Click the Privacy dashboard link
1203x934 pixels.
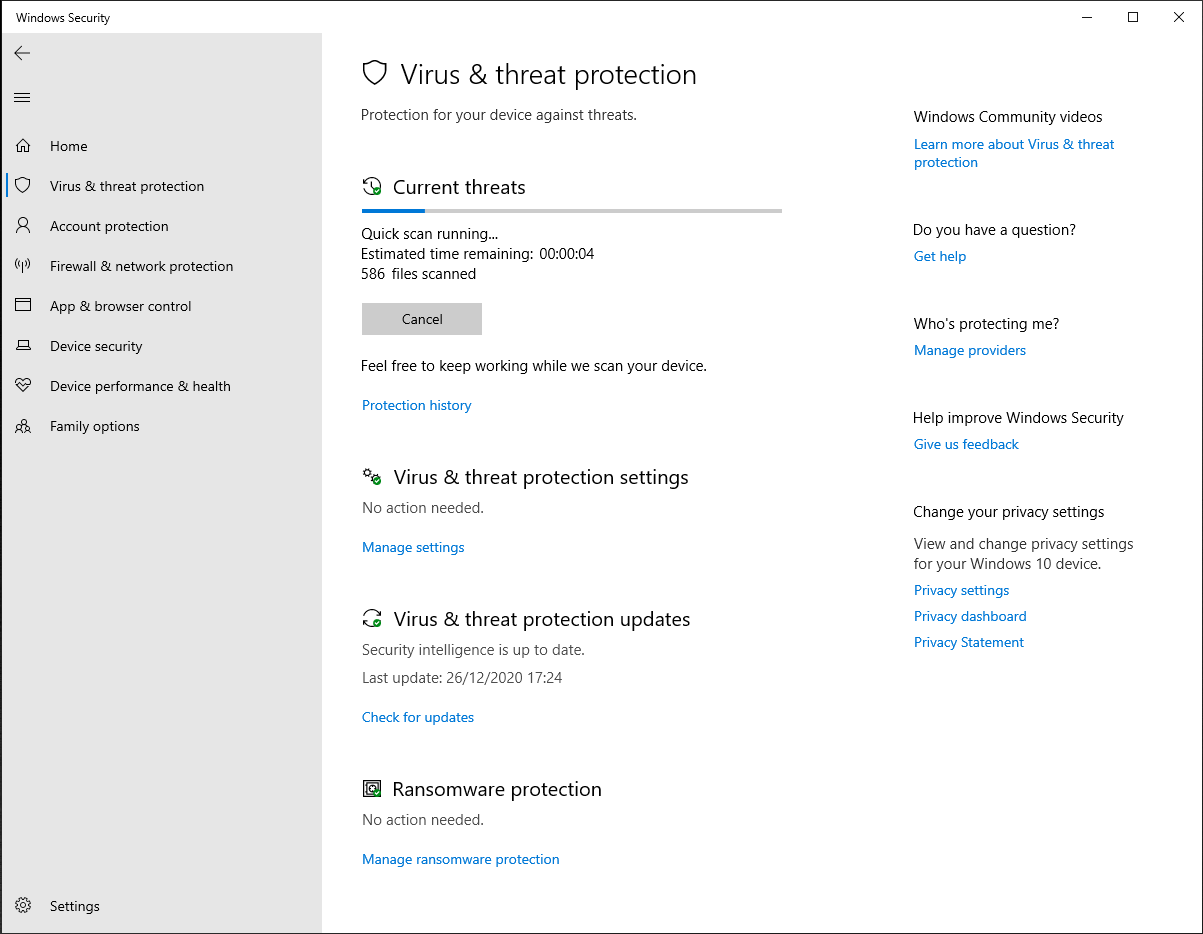(969, 616)
